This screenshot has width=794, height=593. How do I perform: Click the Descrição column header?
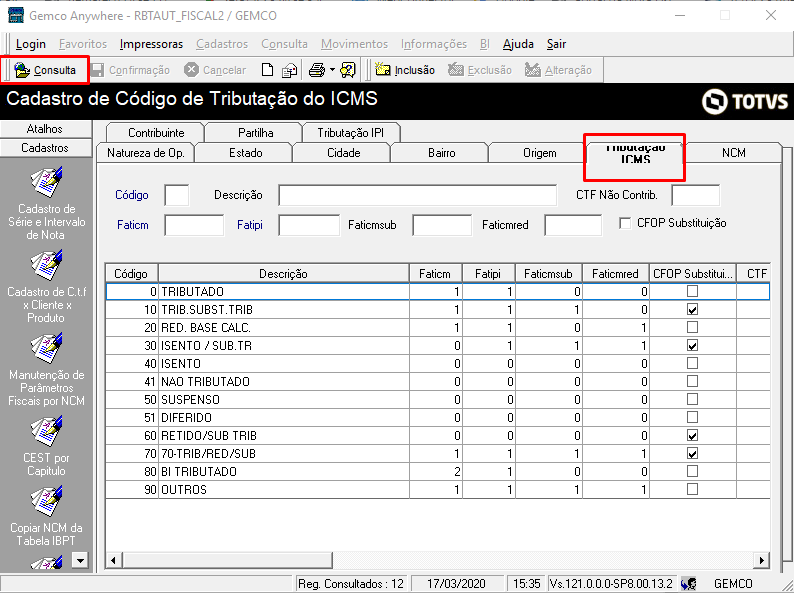(x=284, y=273)
